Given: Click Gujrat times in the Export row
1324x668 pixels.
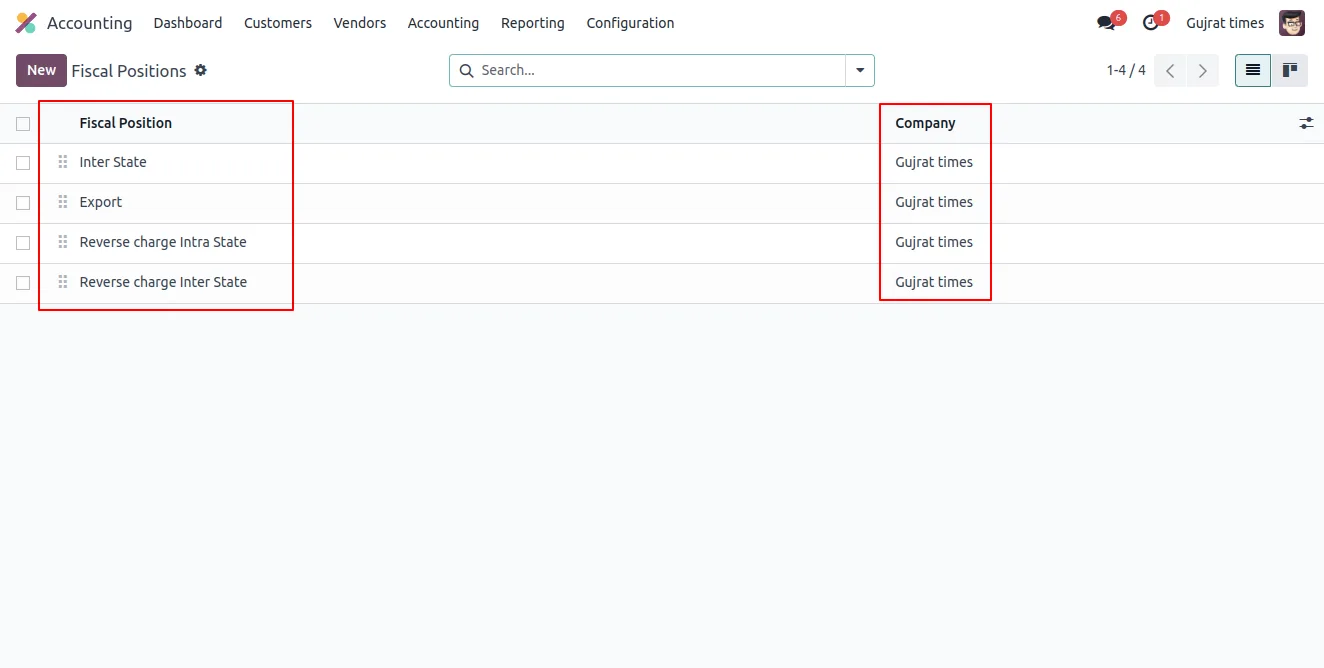Looking at the screenshot, I should (934, 202).
